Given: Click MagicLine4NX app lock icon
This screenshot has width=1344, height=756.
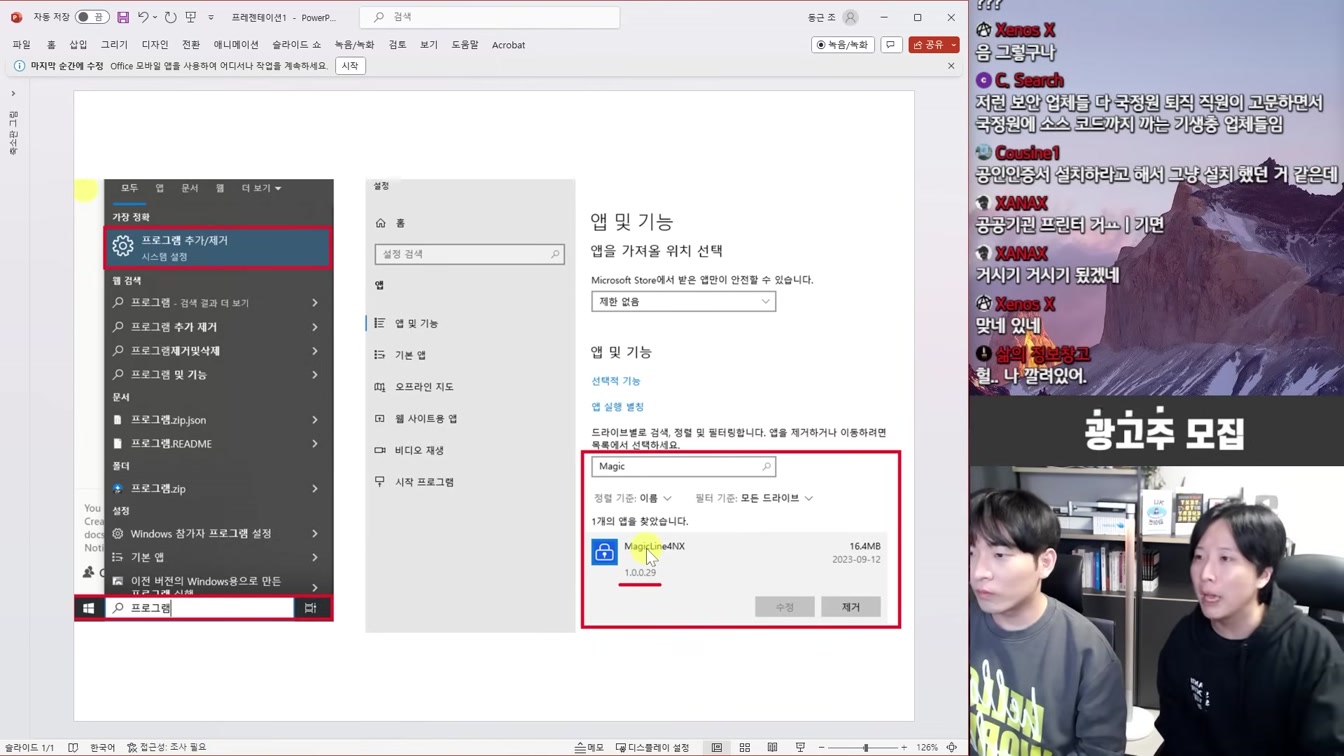Looking at the screenshot, I should pos(604,551).
